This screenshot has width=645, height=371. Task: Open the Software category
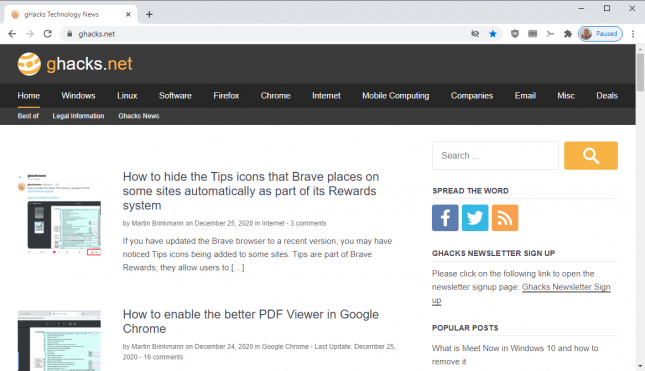pos(175,95)
